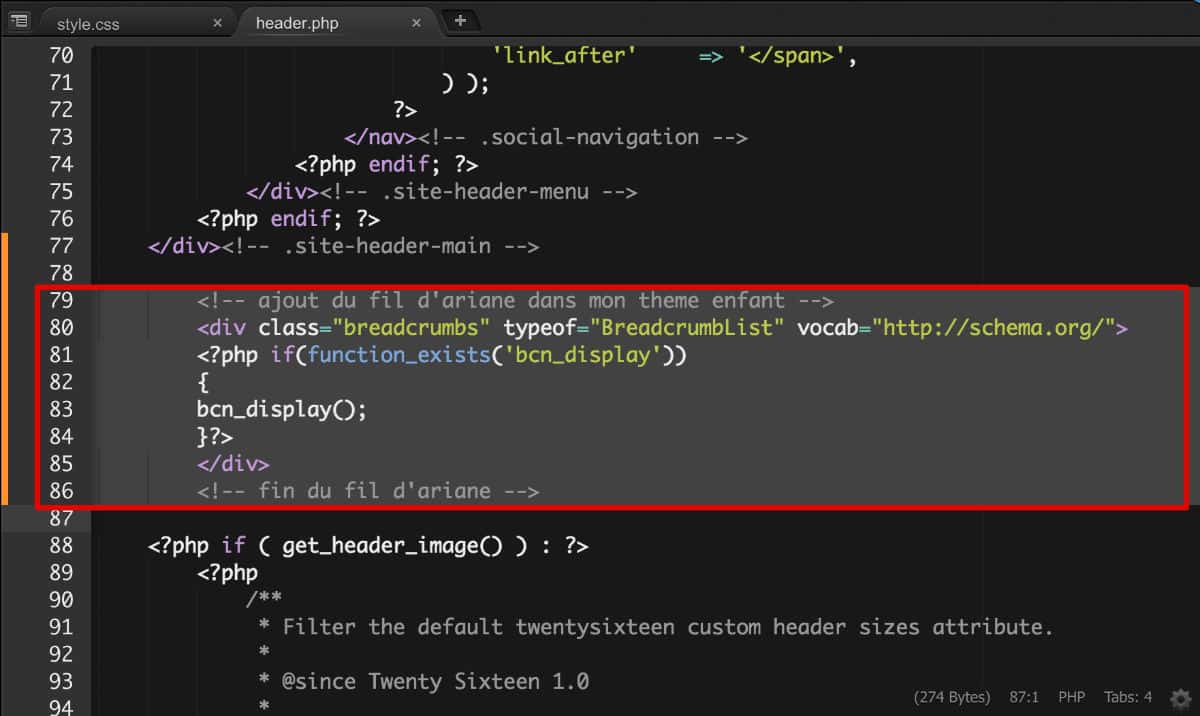Click the (274 Bytes) file size indicator
The height and width of the screenshot is (716, 1200).
[x=951, y=697]
